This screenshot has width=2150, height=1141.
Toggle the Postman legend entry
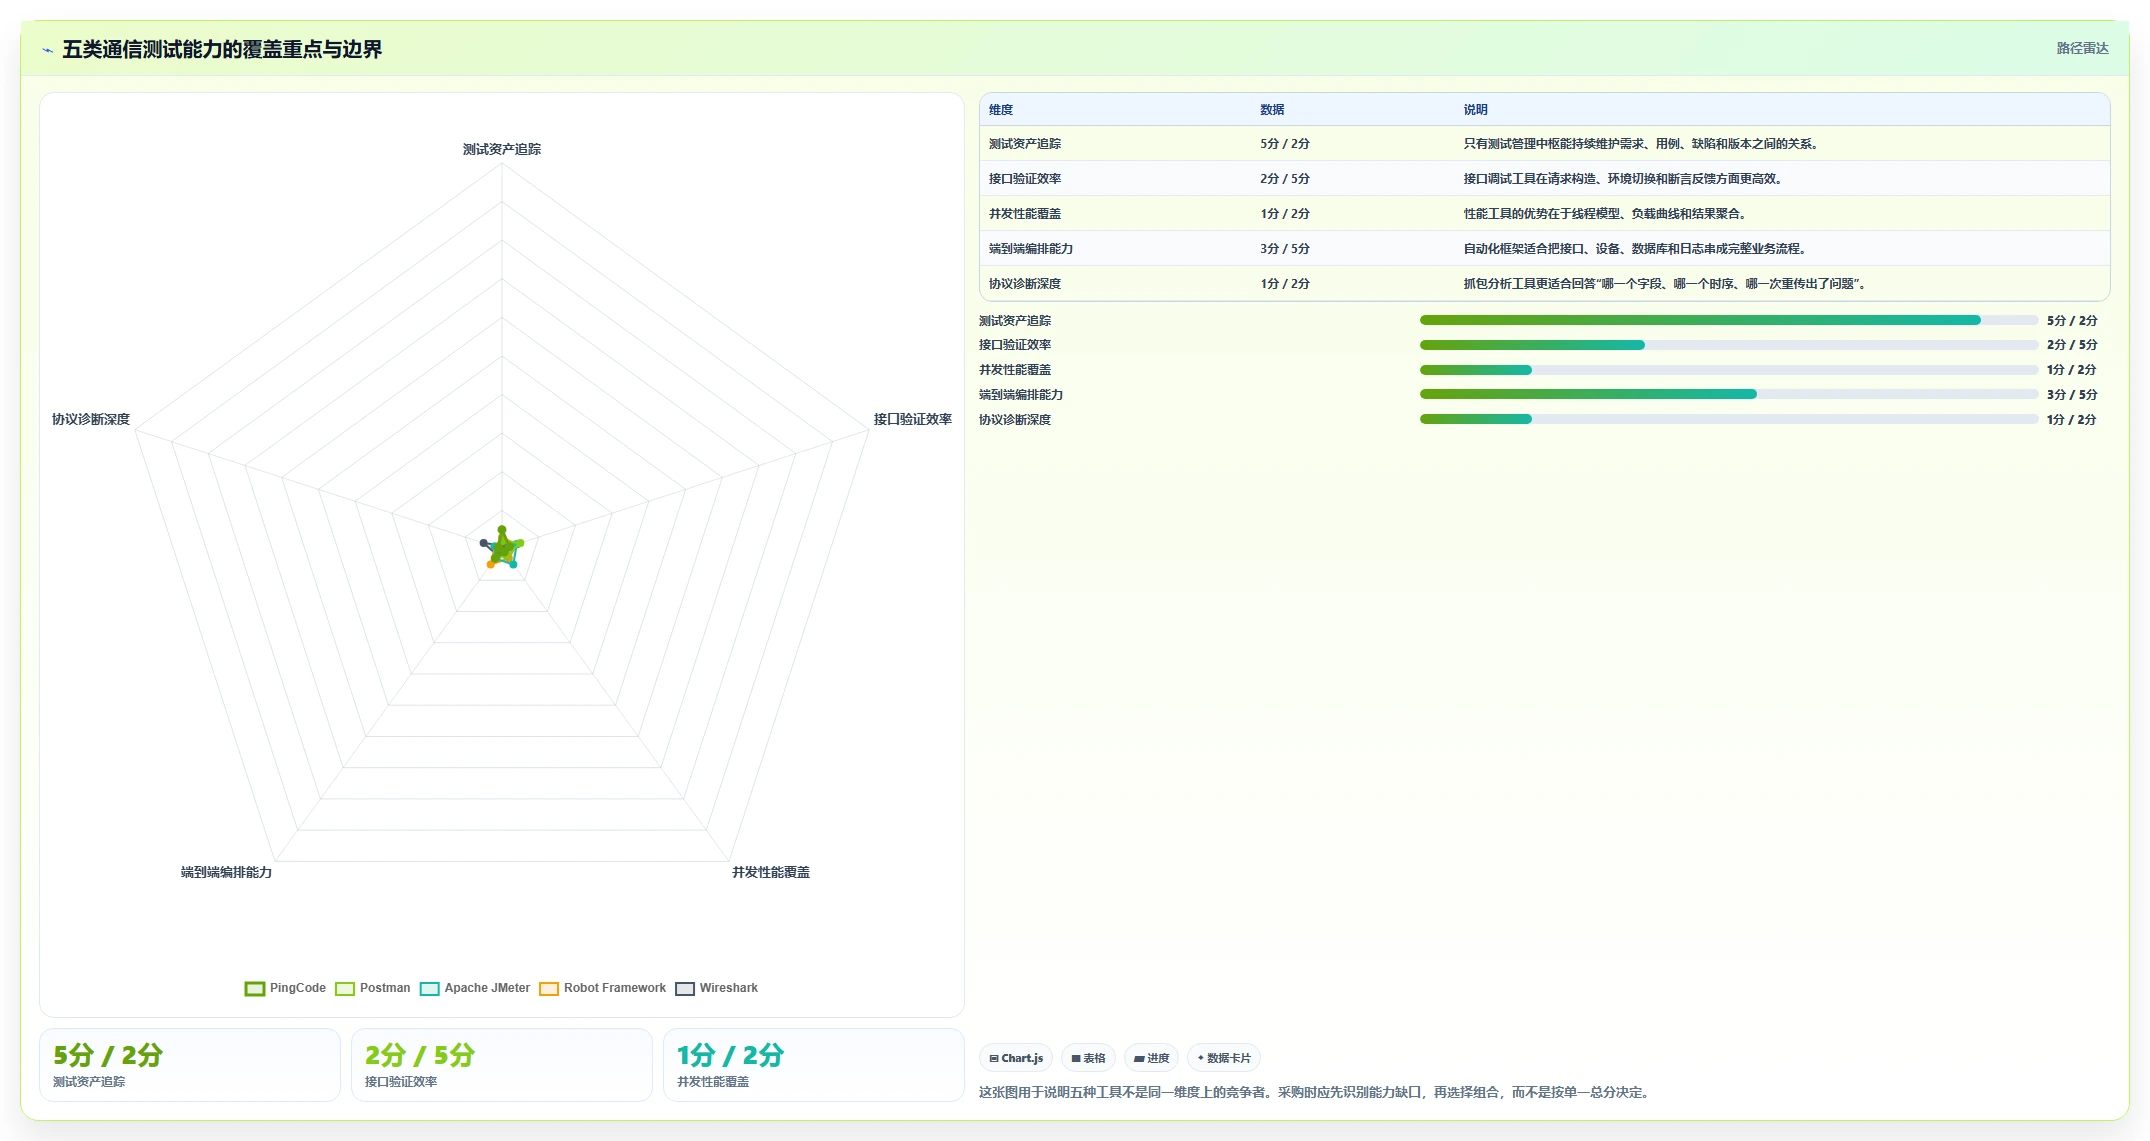(373, 988)
